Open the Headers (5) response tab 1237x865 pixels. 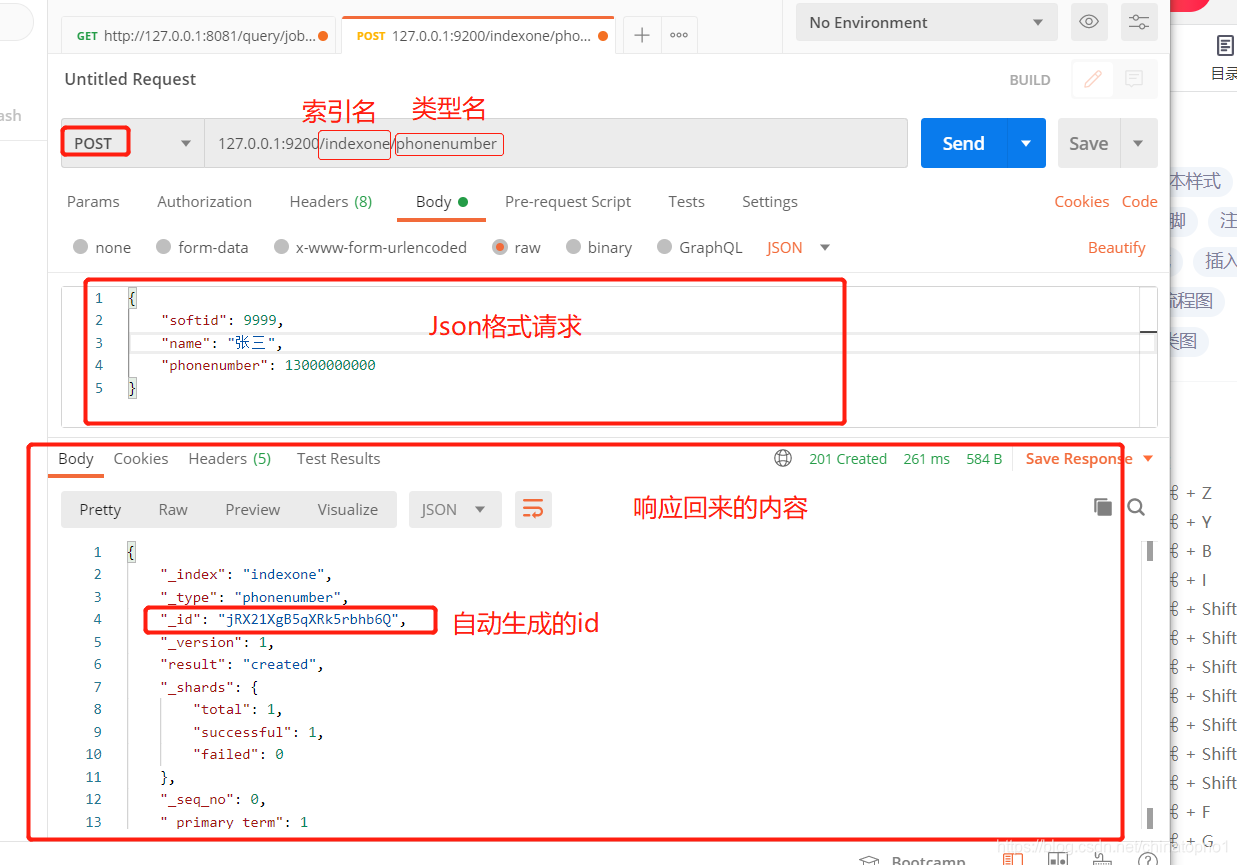pos(229,458)
